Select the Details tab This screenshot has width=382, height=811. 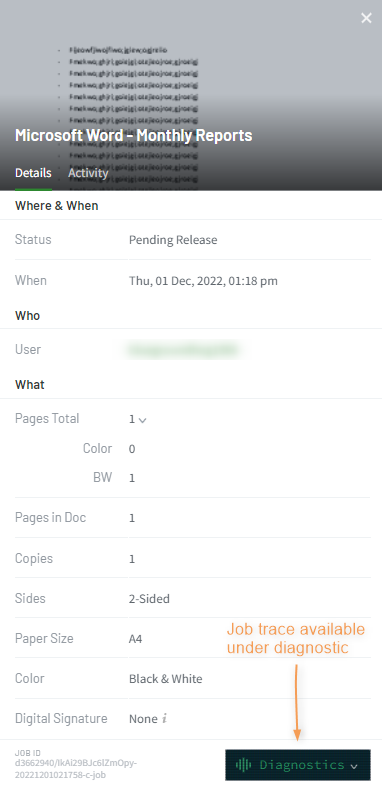click(33, 173)
